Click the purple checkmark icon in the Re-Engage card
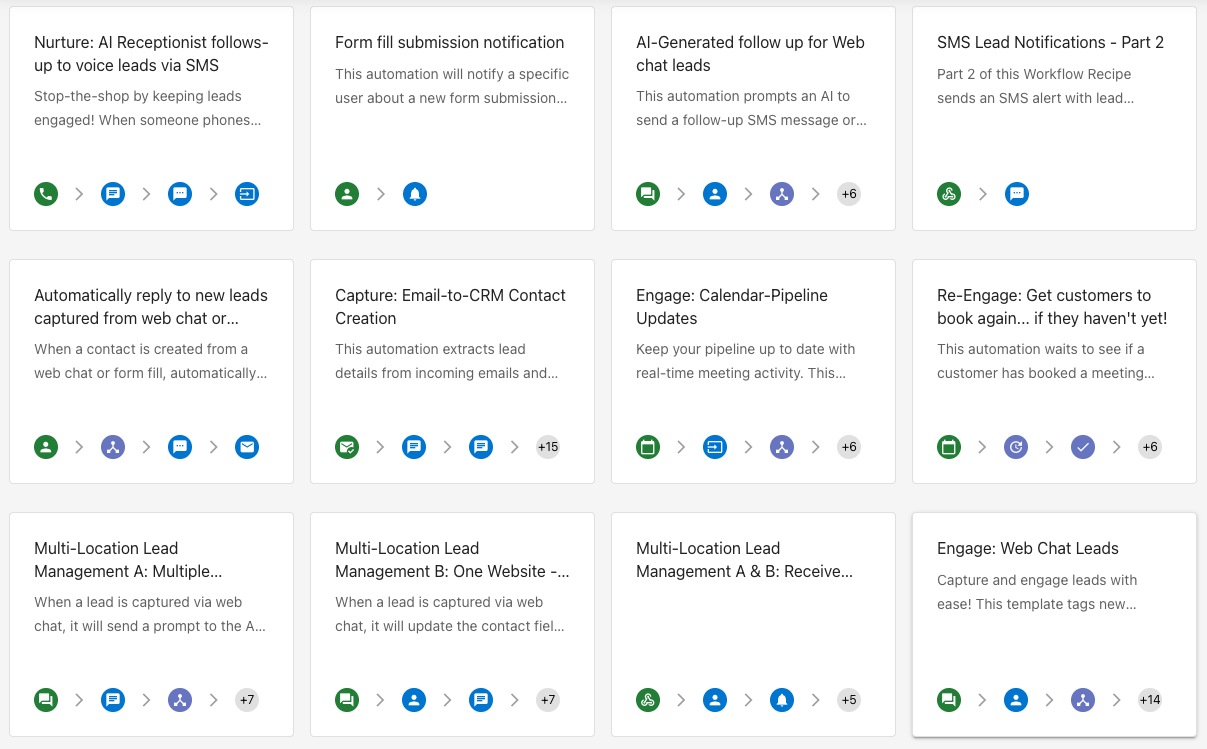The image size is (1207, 749). (1083, 447)
